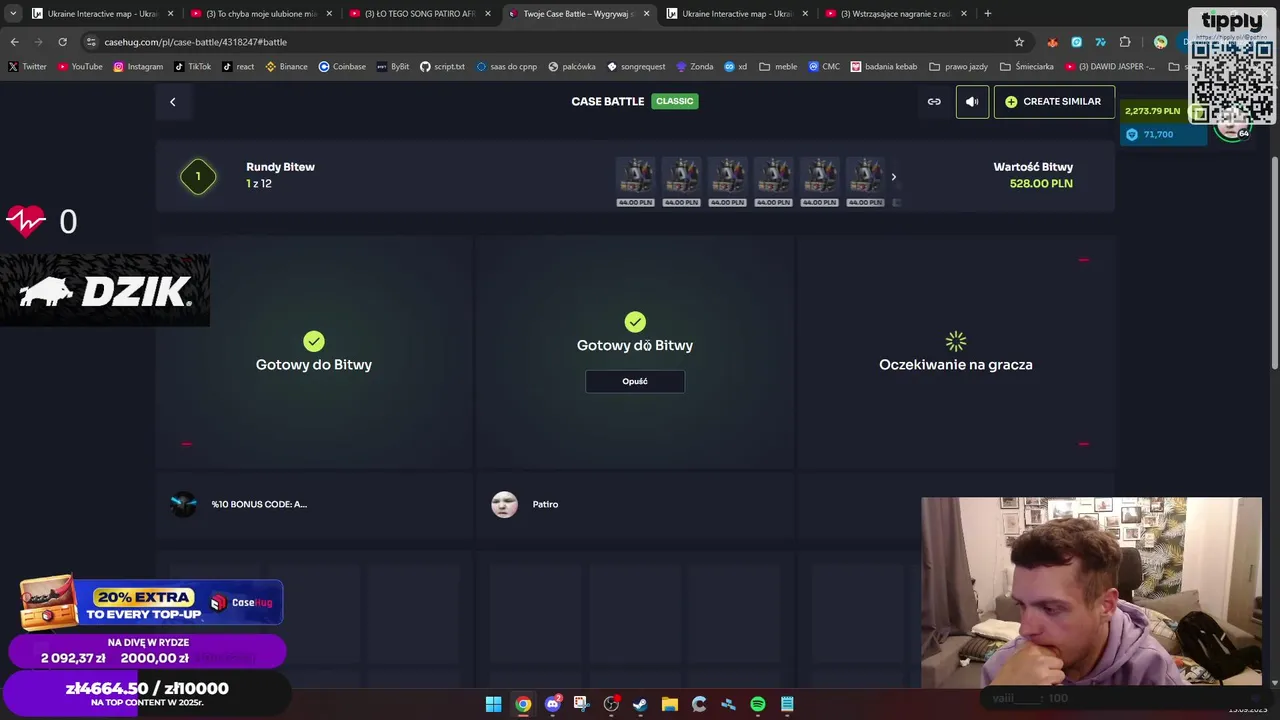
Task: Open the 'saas do cpnp' bookmark
Action: (x=507, y=67)
